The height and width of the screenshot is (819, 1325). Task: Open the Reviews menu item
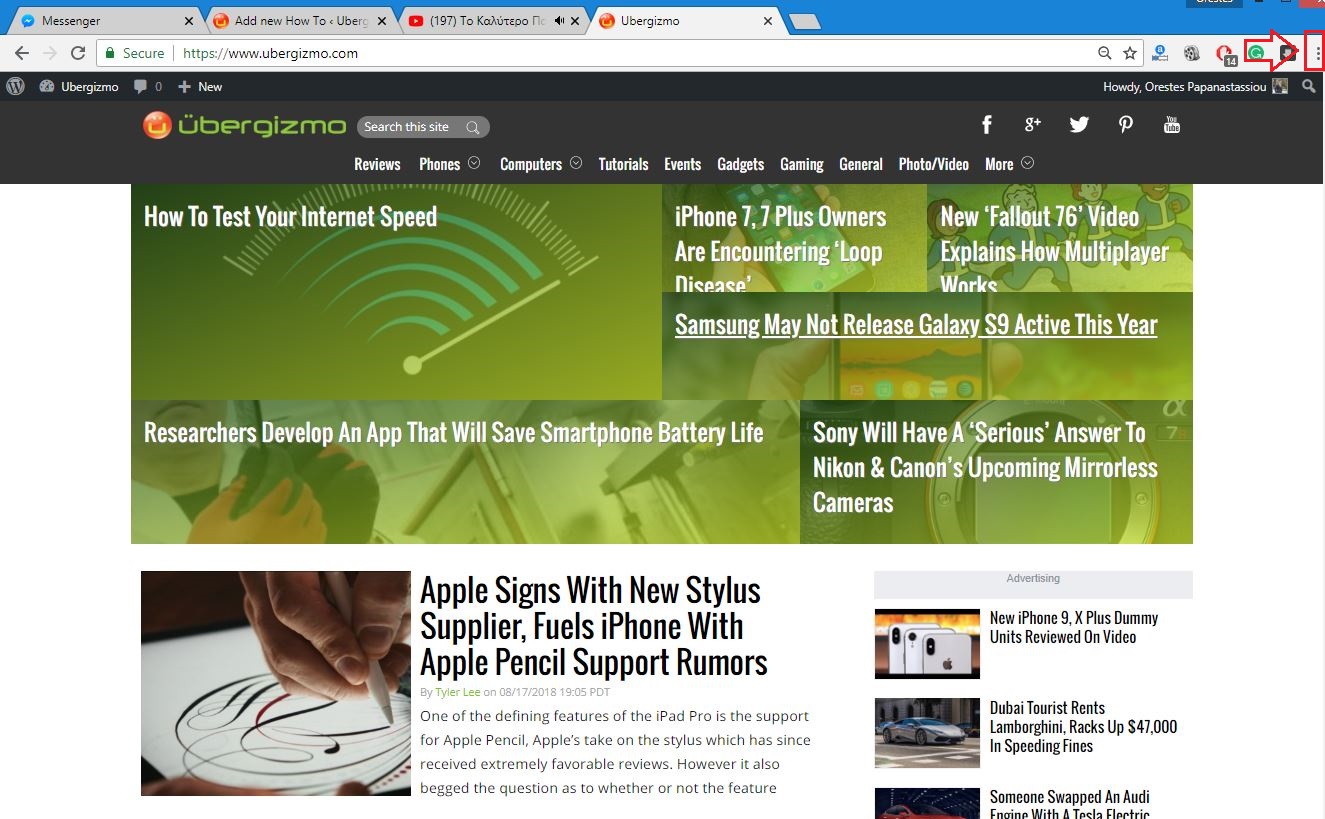click(x=377, y=164)
